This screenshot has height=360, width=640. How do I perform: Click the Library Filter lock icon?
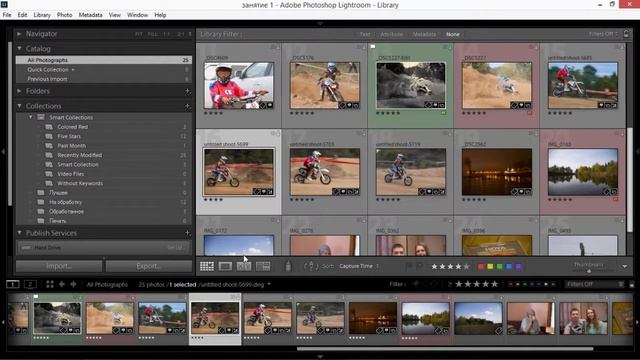[626, 34]
